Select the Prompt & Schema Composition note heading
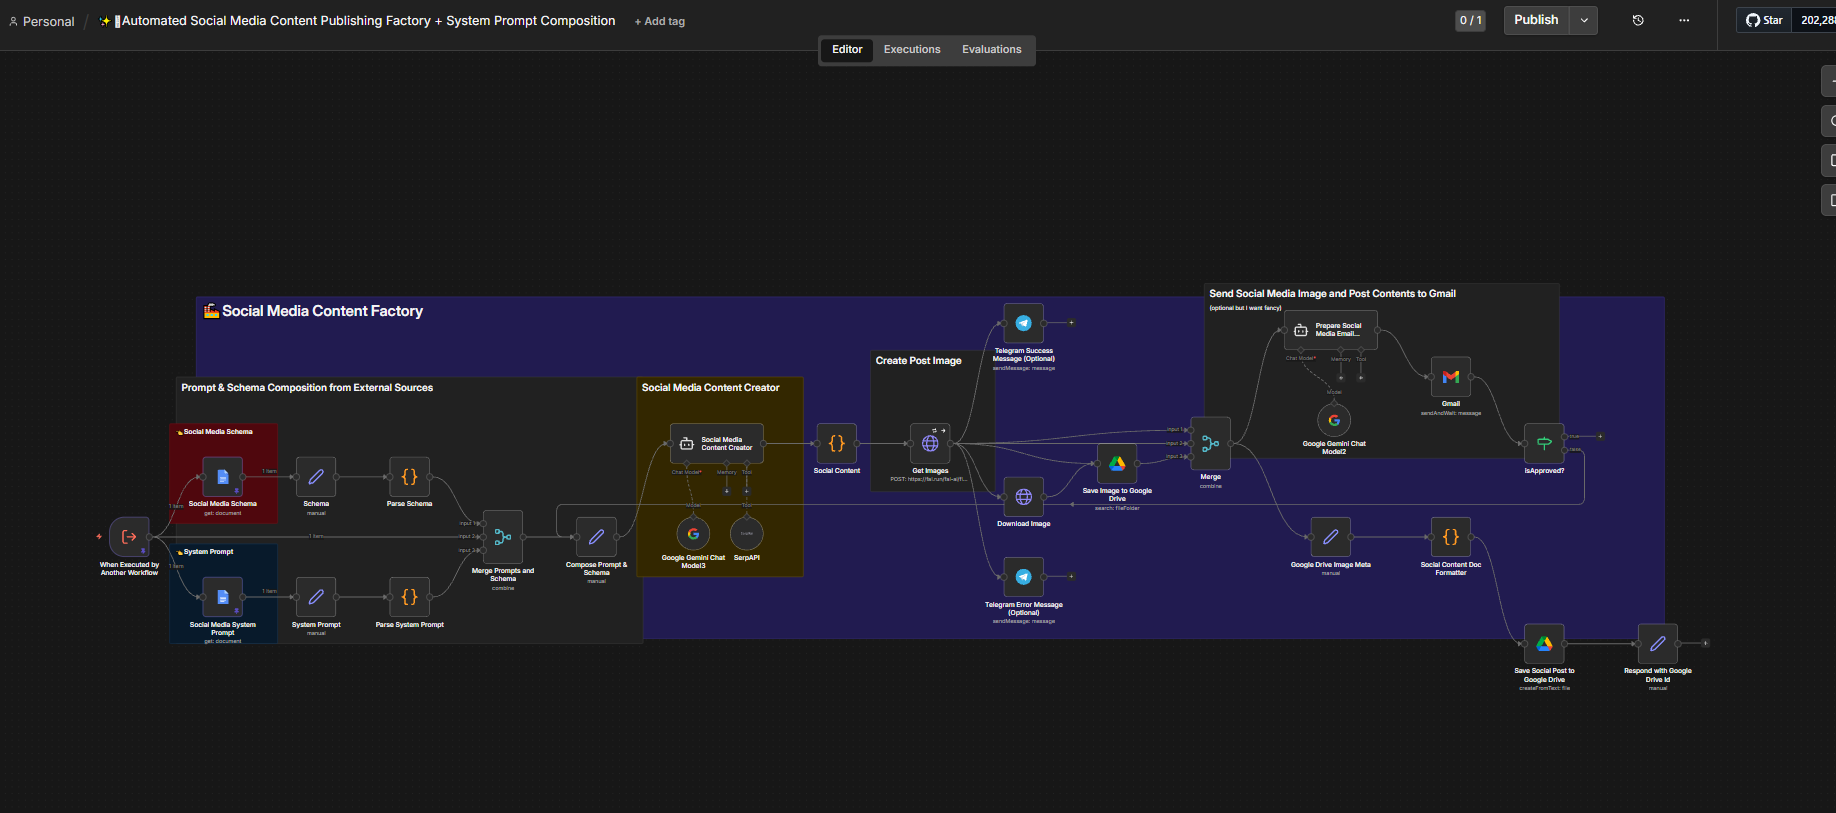The width and height of the screenshot is (1836, 813). [307, 388]
